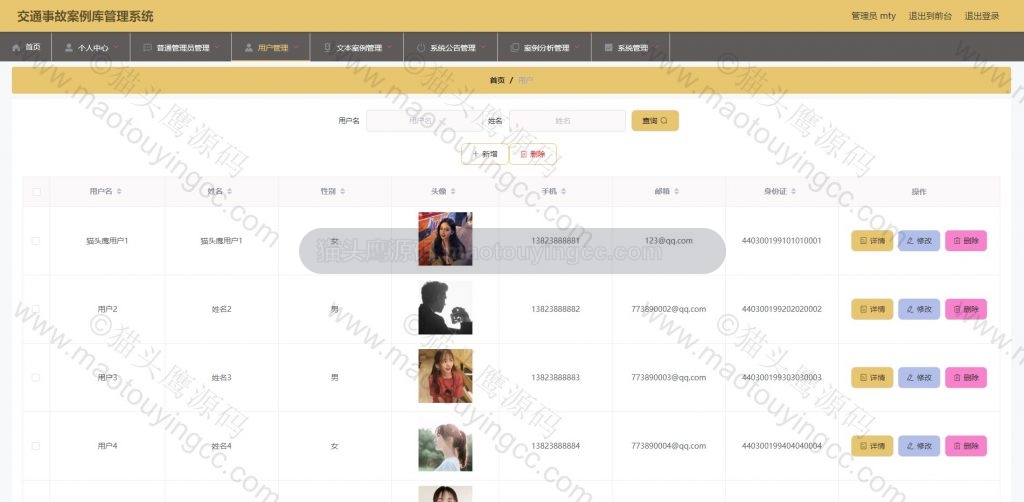Click the email 773890002@qq.com
The height and width of the screenshot is (502, 1024).
point(669,309)
